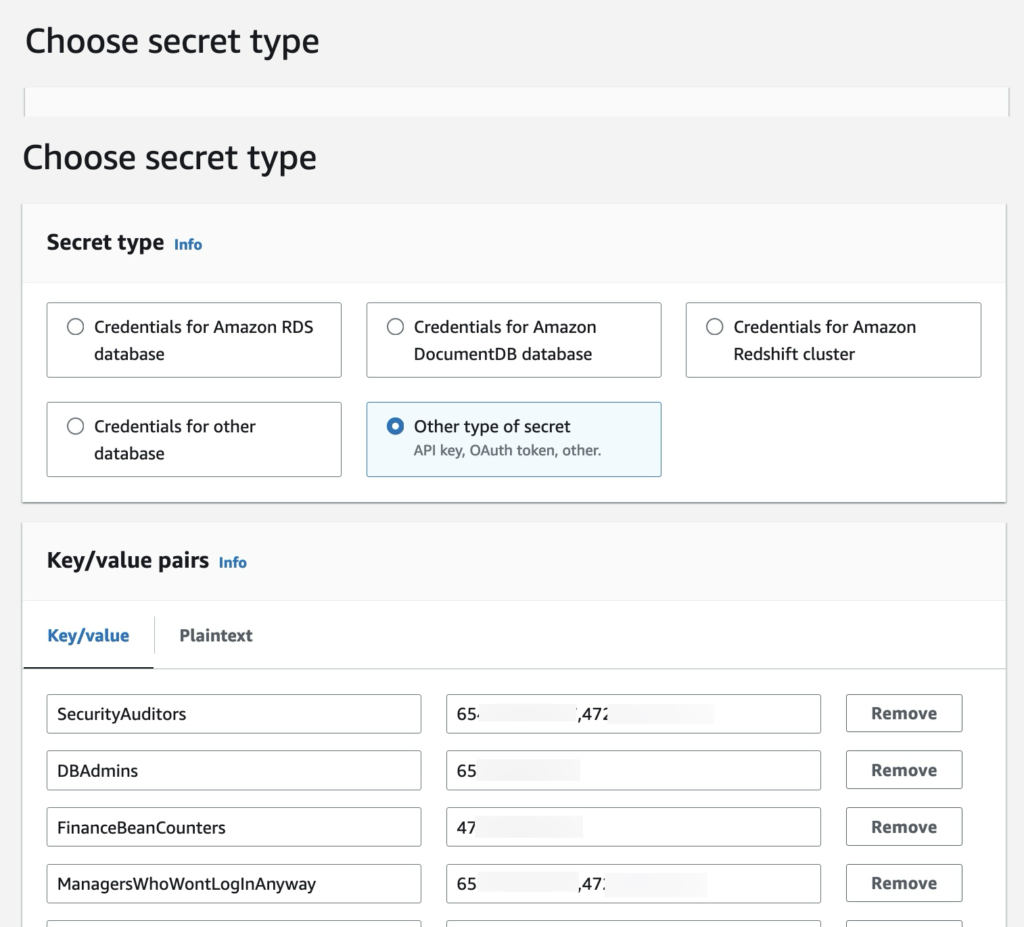The height and width of the screenshot is (927, 1024).
Task: Remove the FinanceBeanCounters row
Action: pyautogui.click(x=903, y=828)
